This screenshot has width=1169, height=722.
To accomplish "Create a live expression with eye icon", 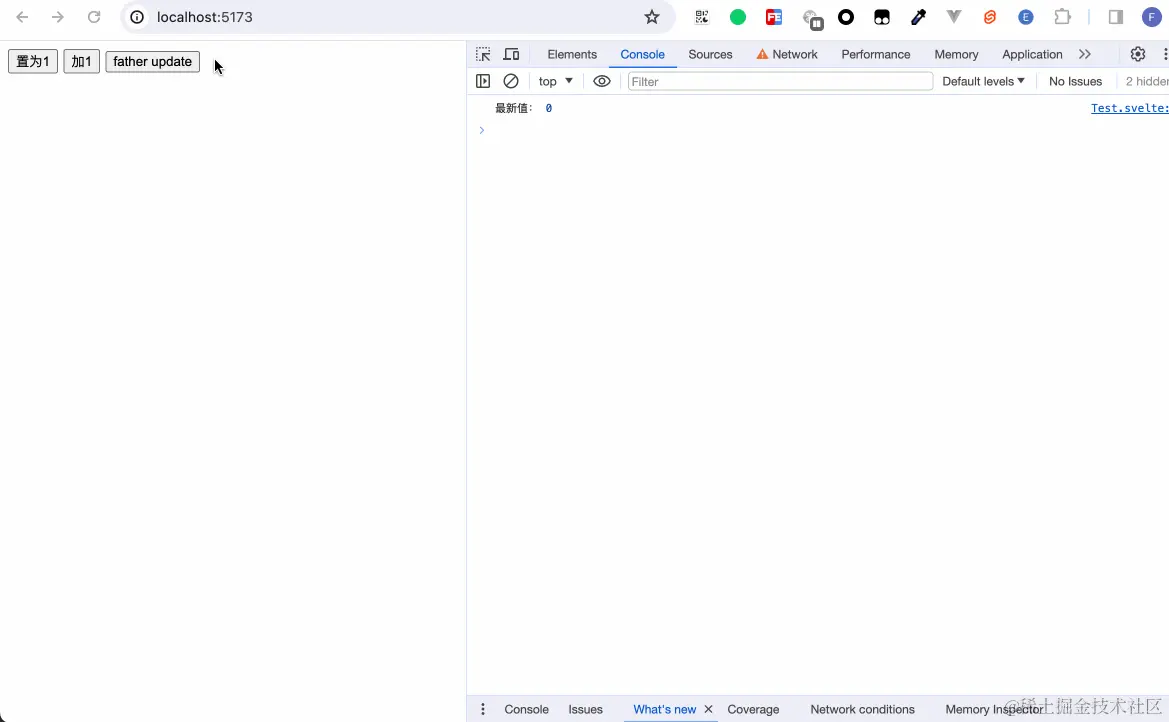I will coord(602,81).
